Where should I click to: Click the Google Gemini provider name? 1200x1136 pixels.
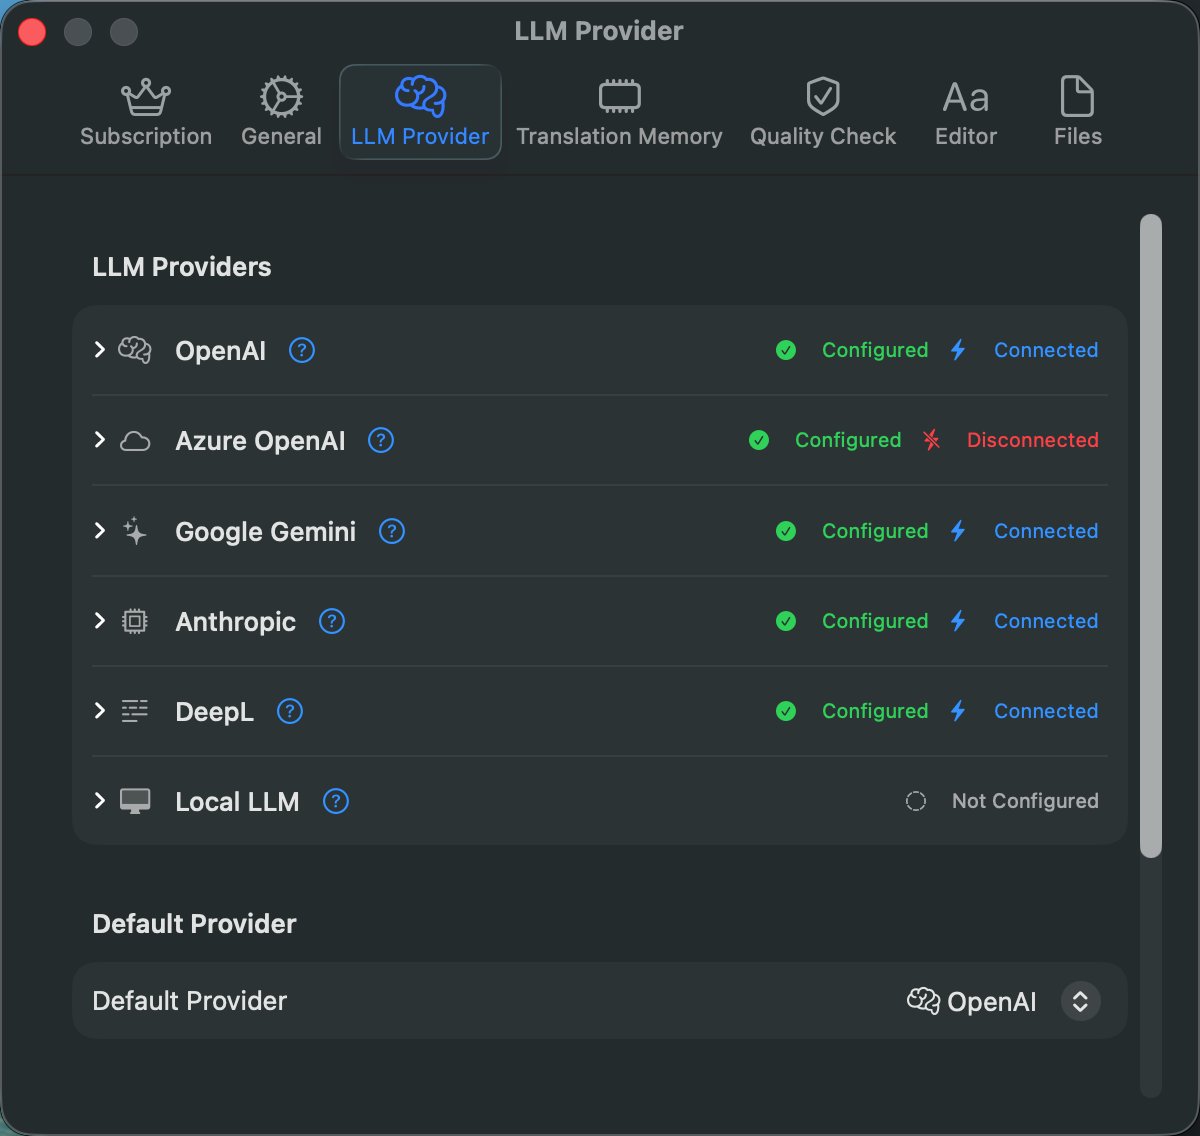coord(266,532)
